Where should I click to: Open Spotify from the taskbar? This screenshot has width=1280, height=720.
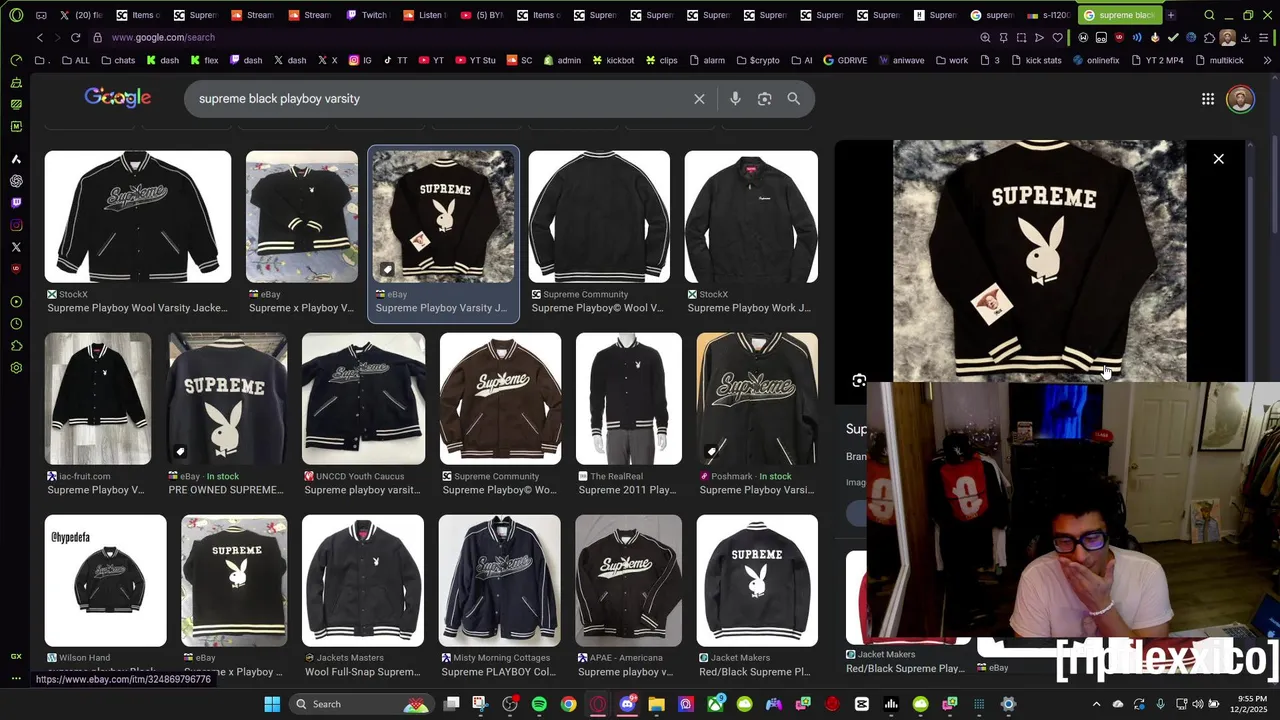point(539,704)
